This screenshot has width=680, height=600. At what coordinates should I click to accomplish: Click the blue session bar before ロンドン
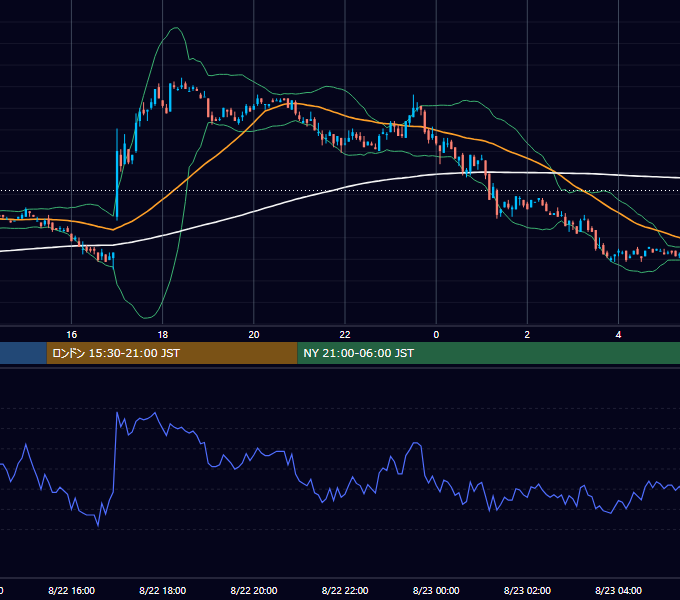[x=23, y=353]
